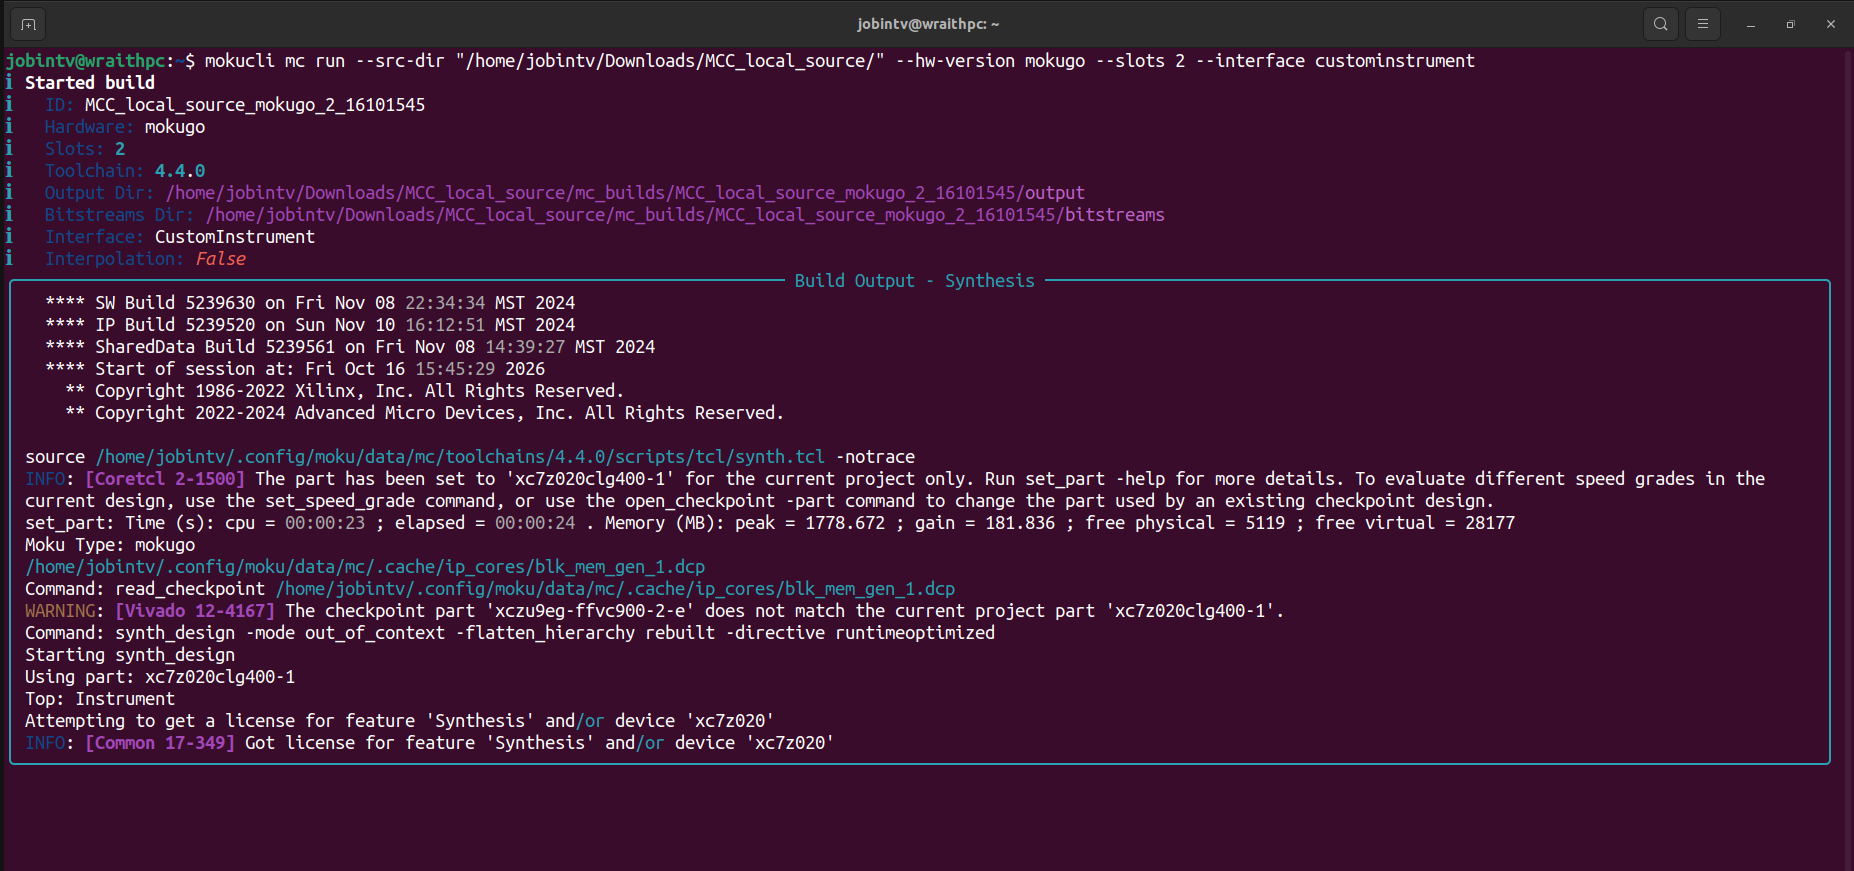
Task: Open the terminal search icon
Action: coord(1661,24)
